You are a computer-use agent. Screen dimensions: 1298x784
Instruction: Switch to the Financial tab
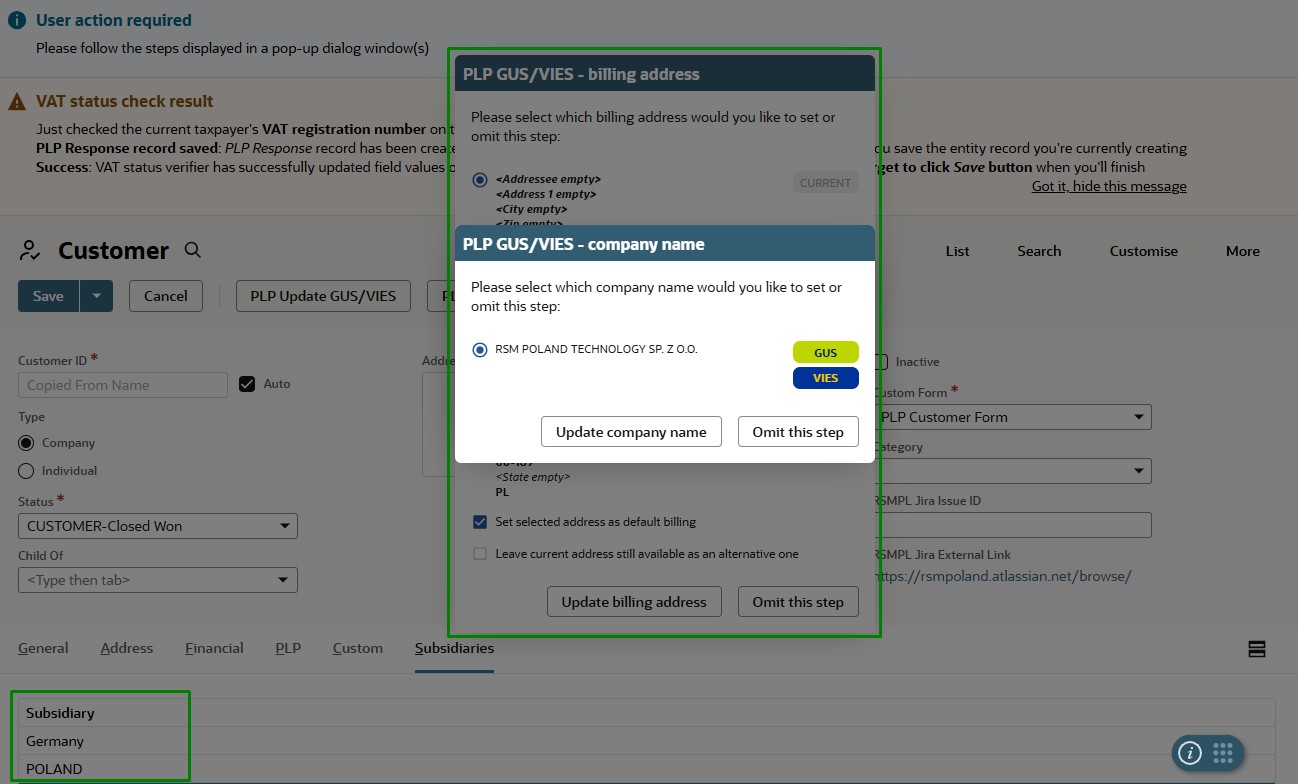(x=214, y=648)
